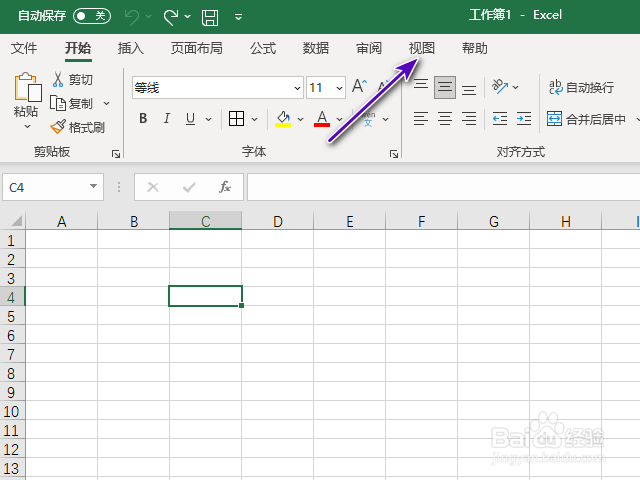Click the text Orientation icon
The height and width of the screenshot is (480, 640).
tap(500, 87)
